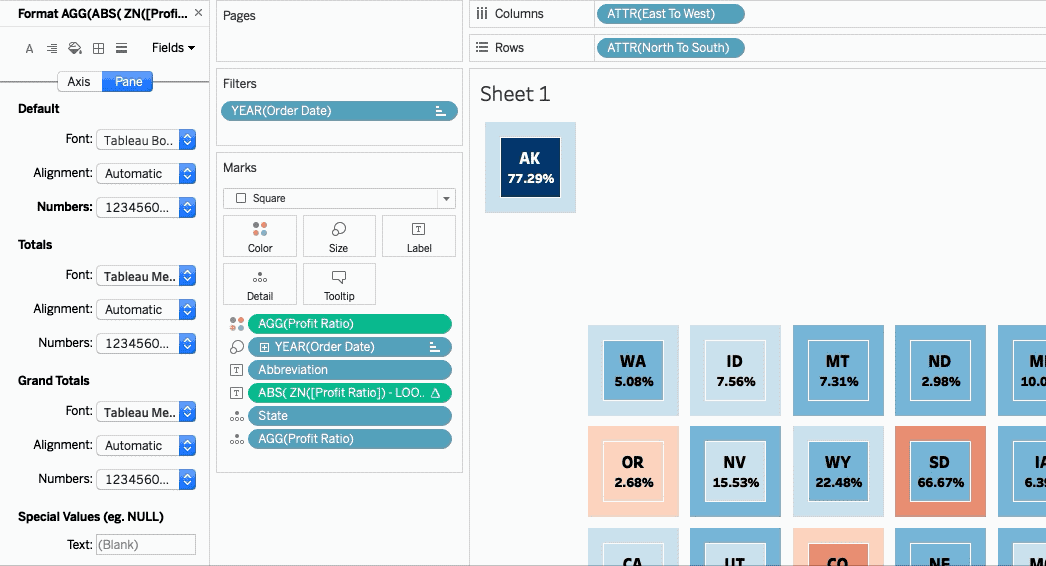Select the ID square mark
This screenshot has width=1046, height=566.
pyautogui.click(x=735, y=370)
